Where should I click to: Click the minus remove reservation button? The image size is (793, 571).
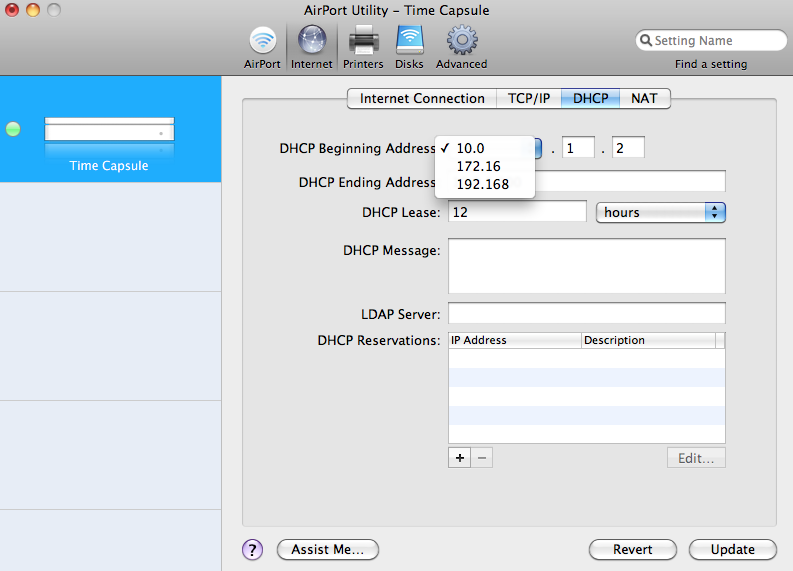[x=481, y=458]
